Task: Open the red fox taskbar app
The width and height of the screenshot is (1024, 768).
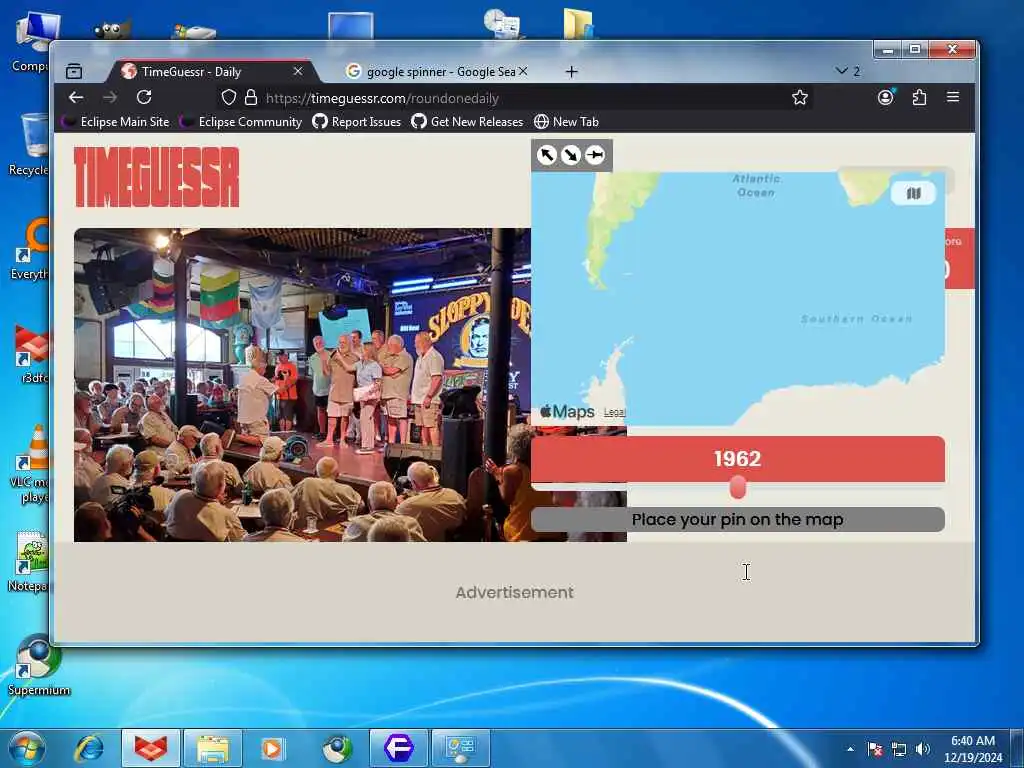Action: [151, 748]
